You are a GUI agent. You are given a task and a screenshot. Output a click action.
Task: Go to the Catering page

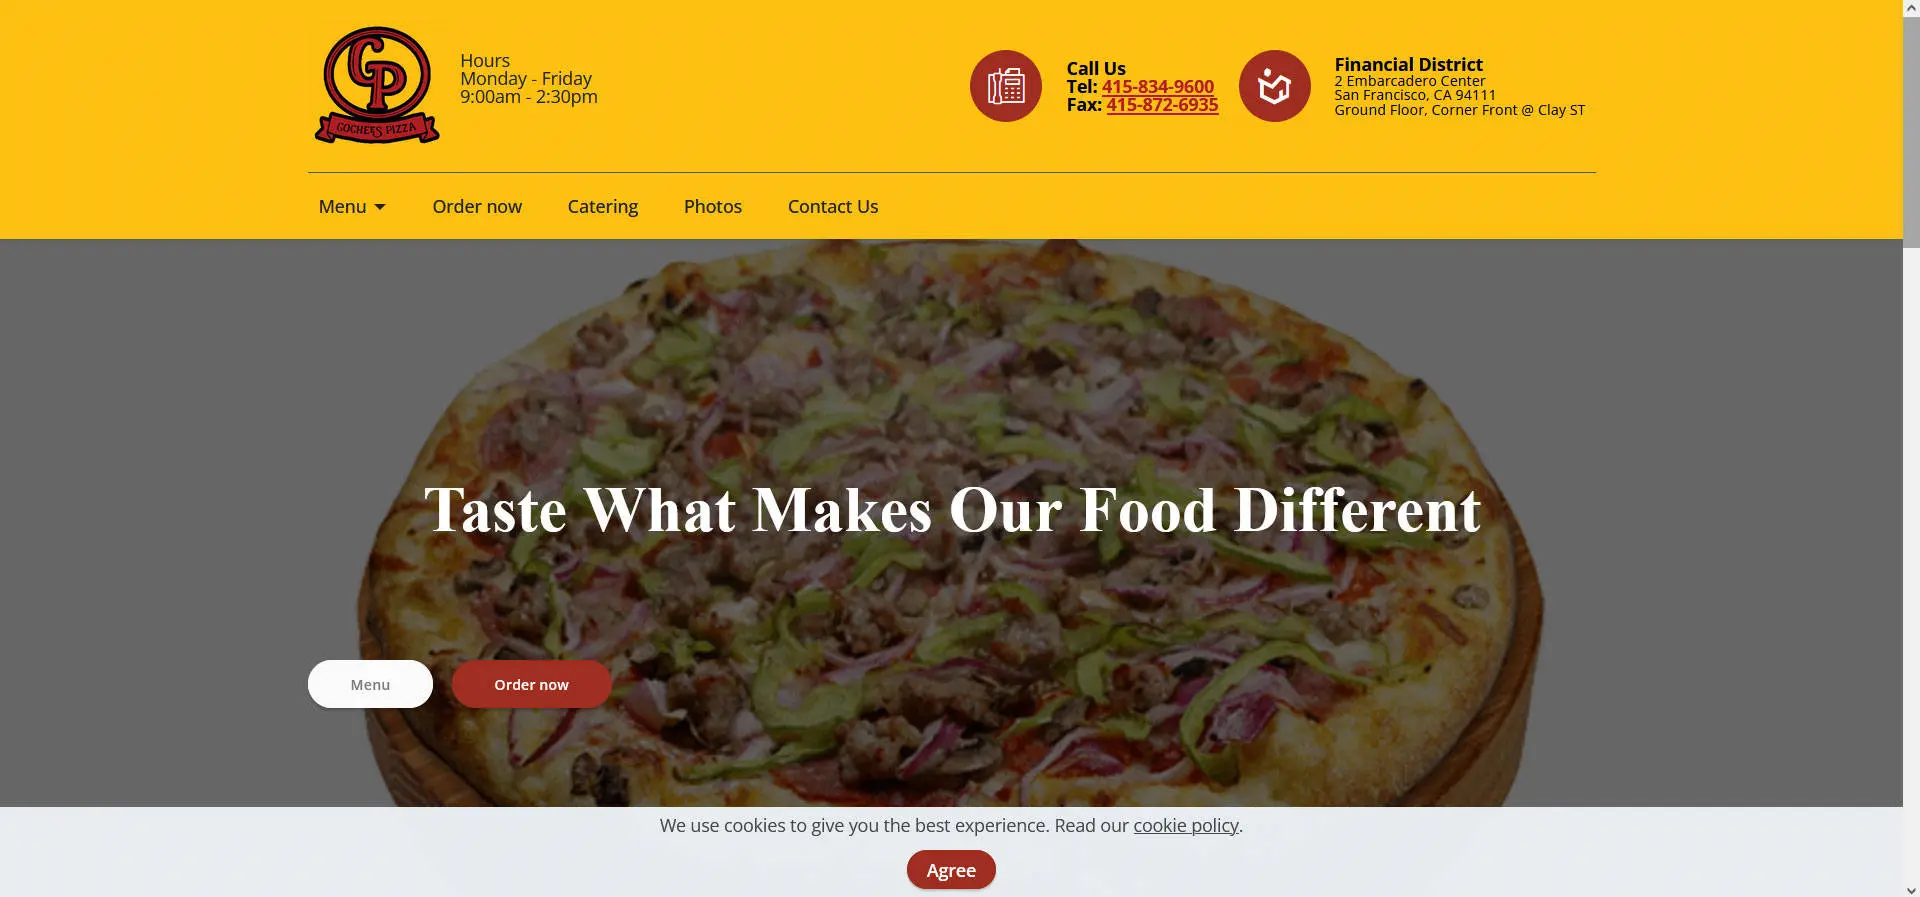pyautogui.click(x=603, y=206)
